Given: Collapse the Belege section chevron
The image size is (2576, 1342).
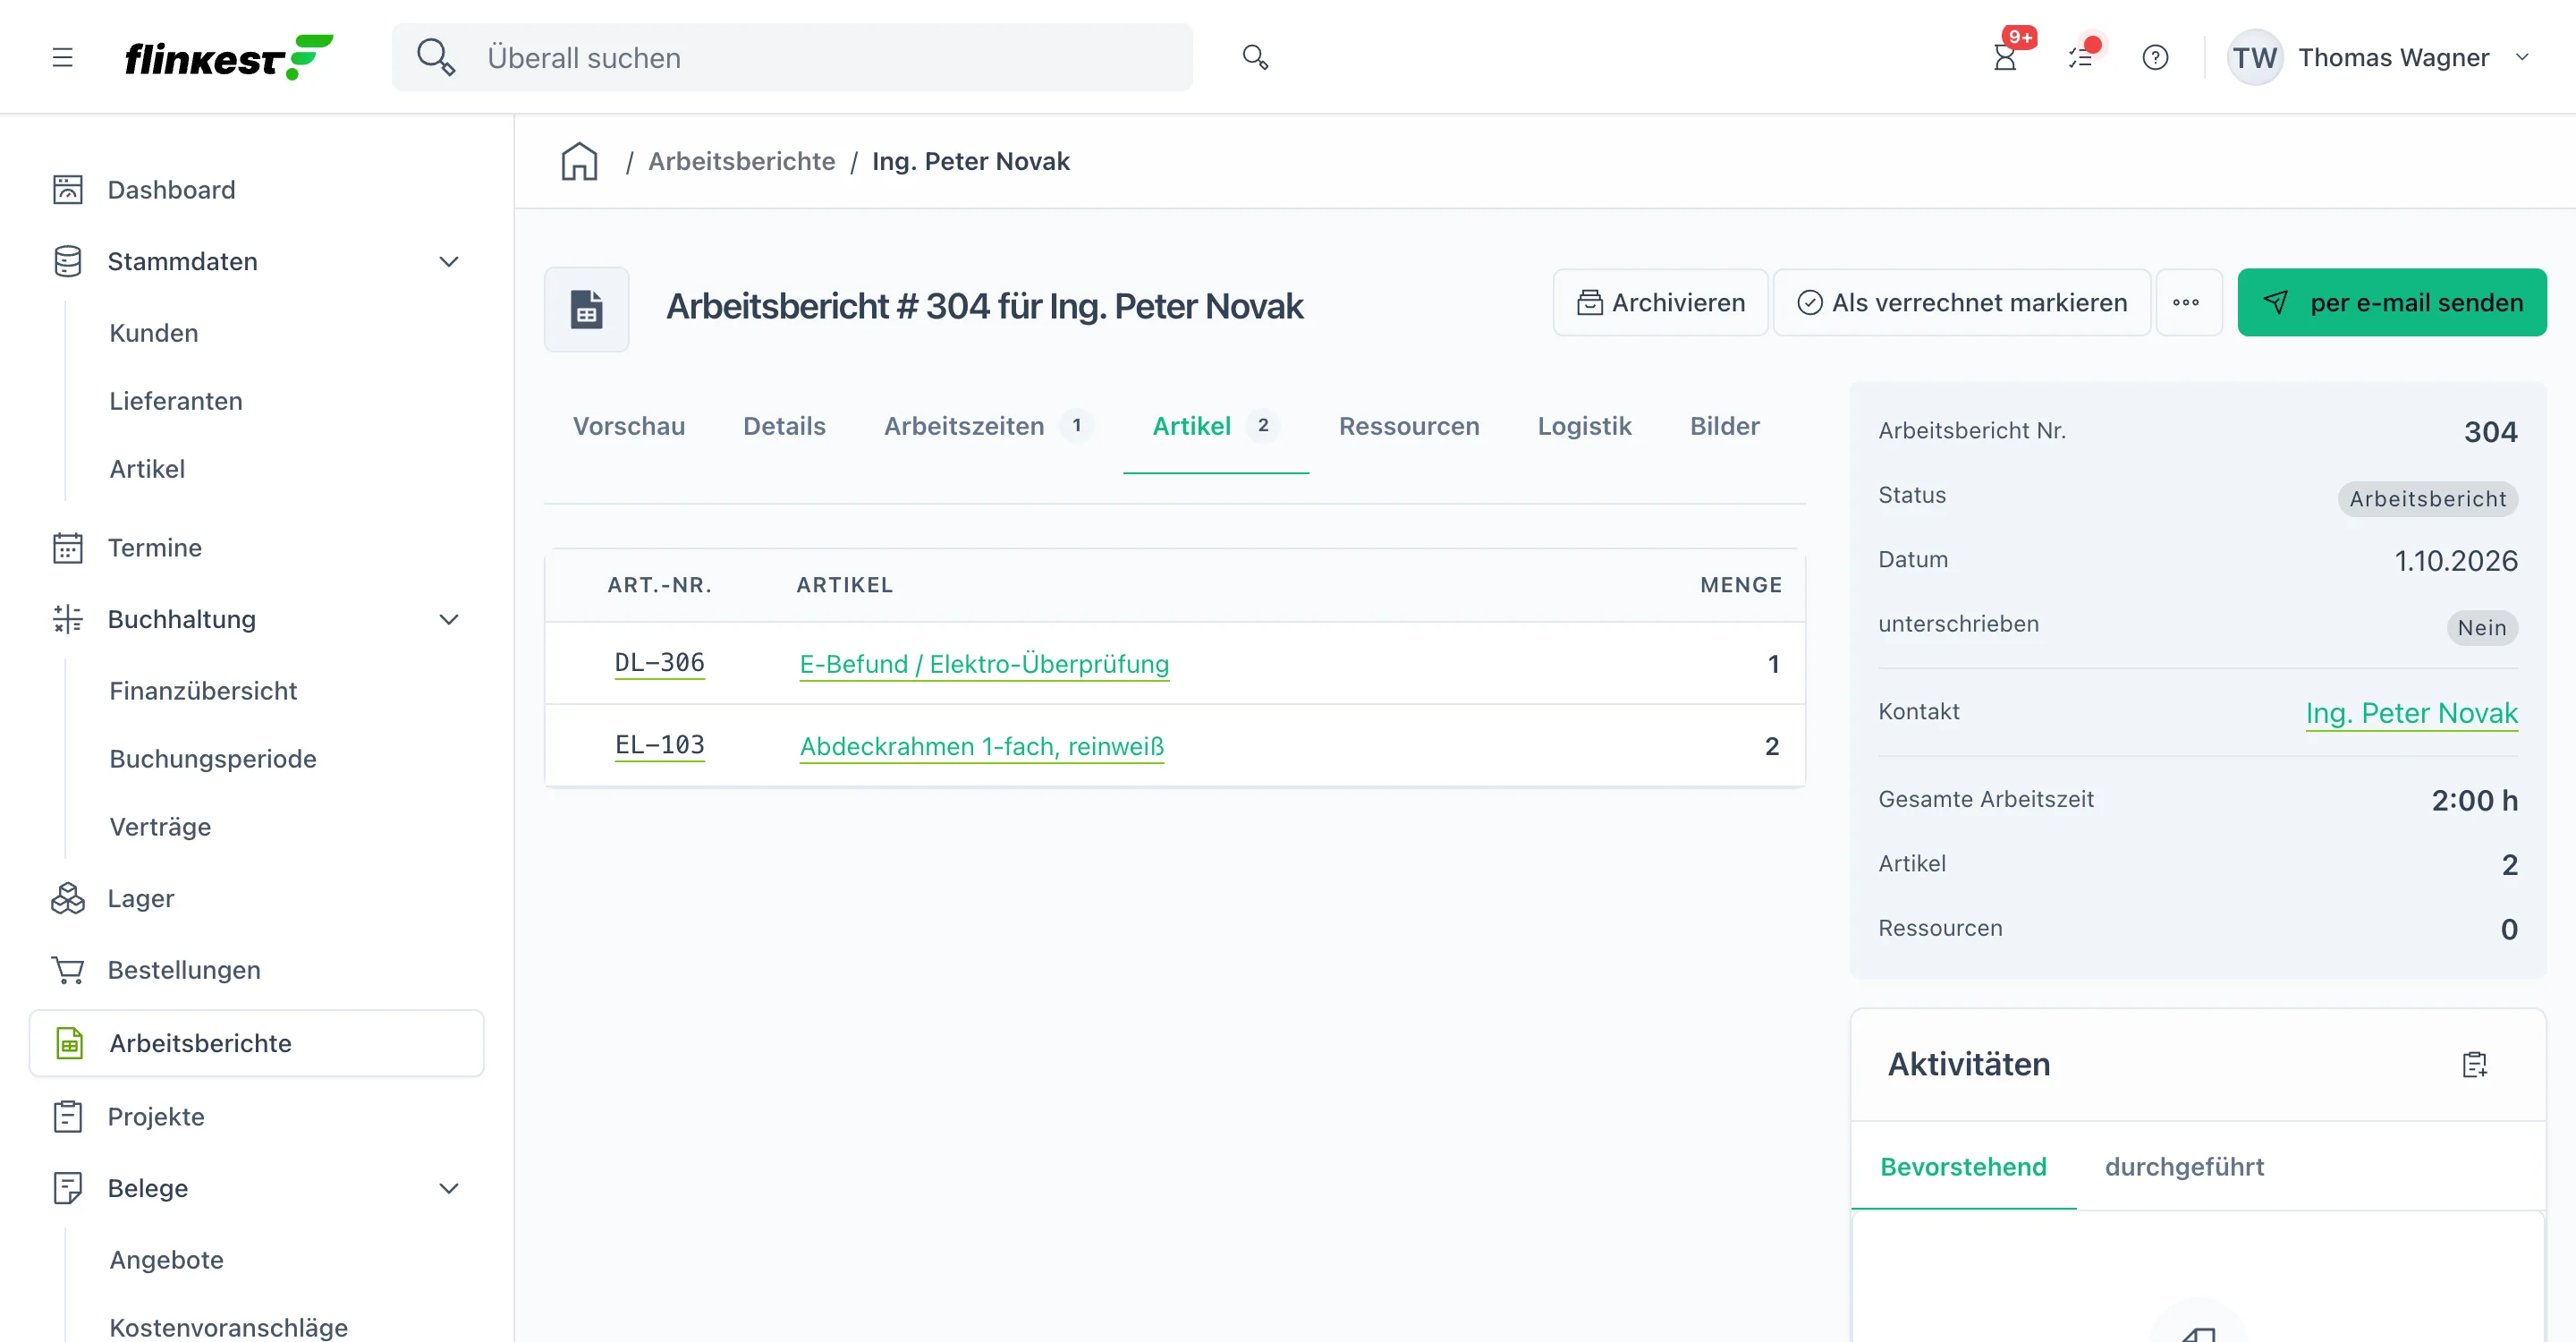Looking at the screenshot, I should pos(449,1187).
